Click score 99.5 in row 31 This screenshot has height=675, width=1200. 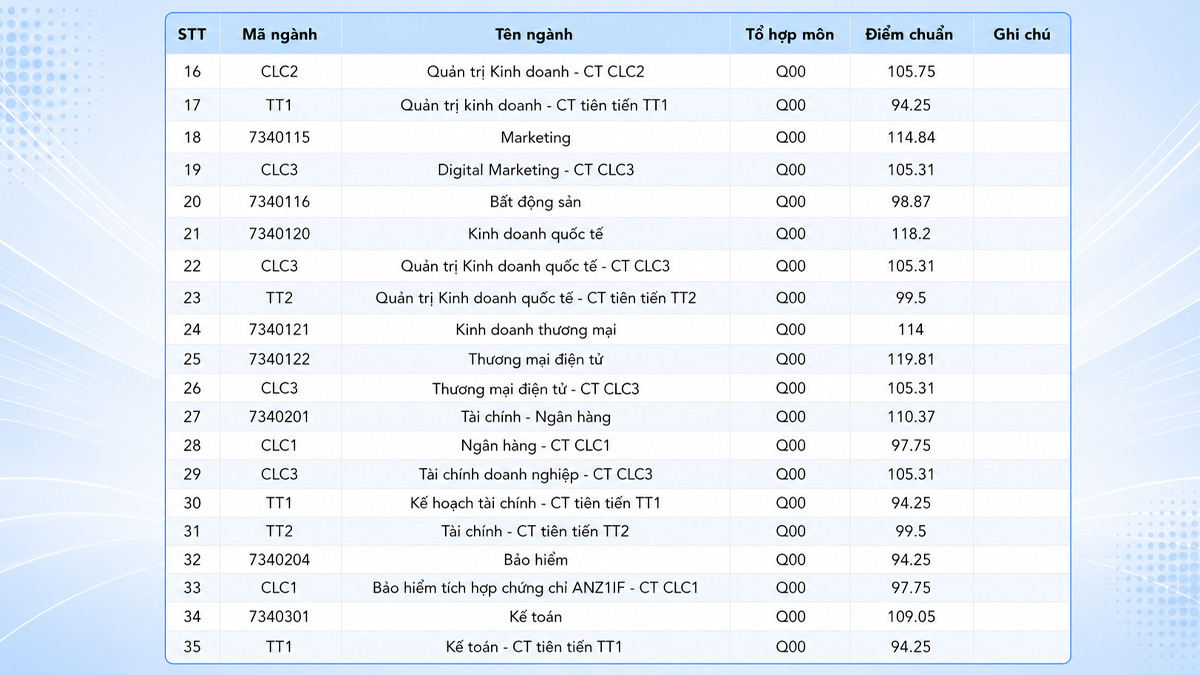(x=911, y=531)
